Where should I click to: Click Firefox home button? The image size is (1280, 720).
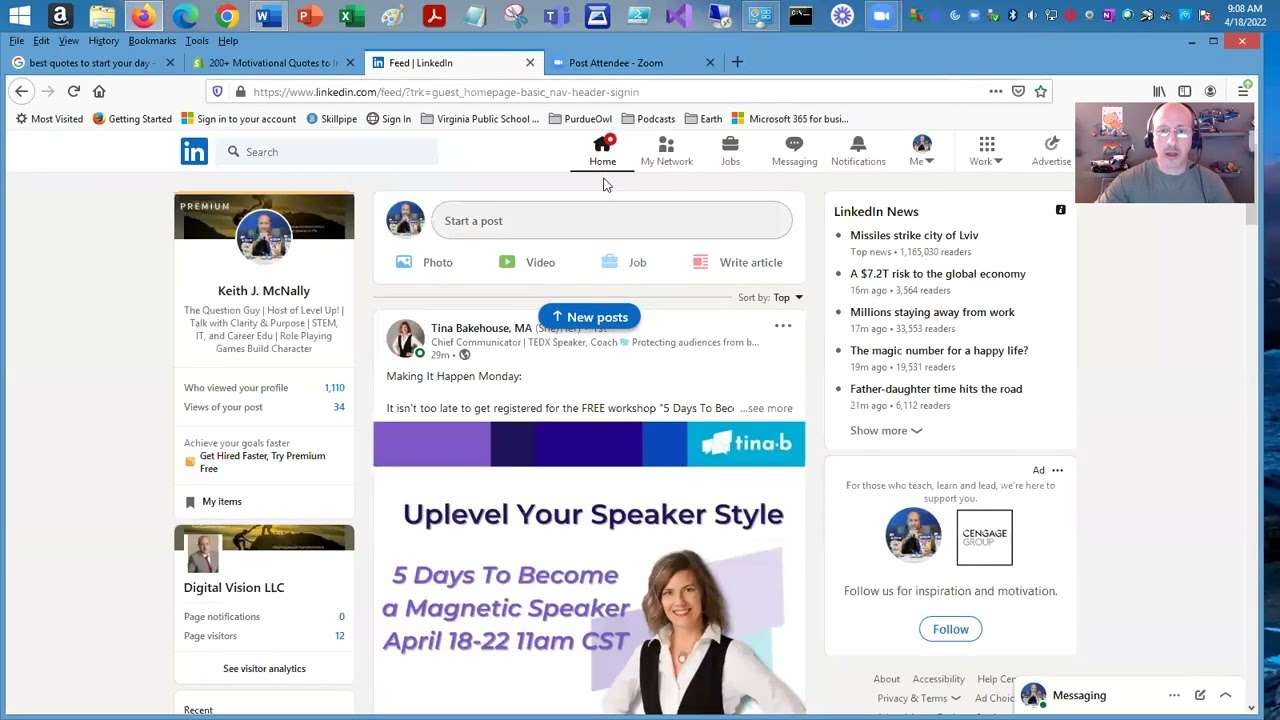[x=99, y=91]
